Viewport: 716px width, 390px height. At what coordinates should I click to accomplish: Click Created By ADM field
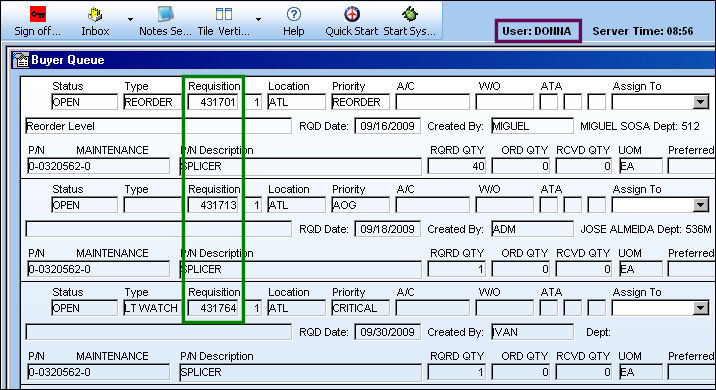tap(532, 229)
